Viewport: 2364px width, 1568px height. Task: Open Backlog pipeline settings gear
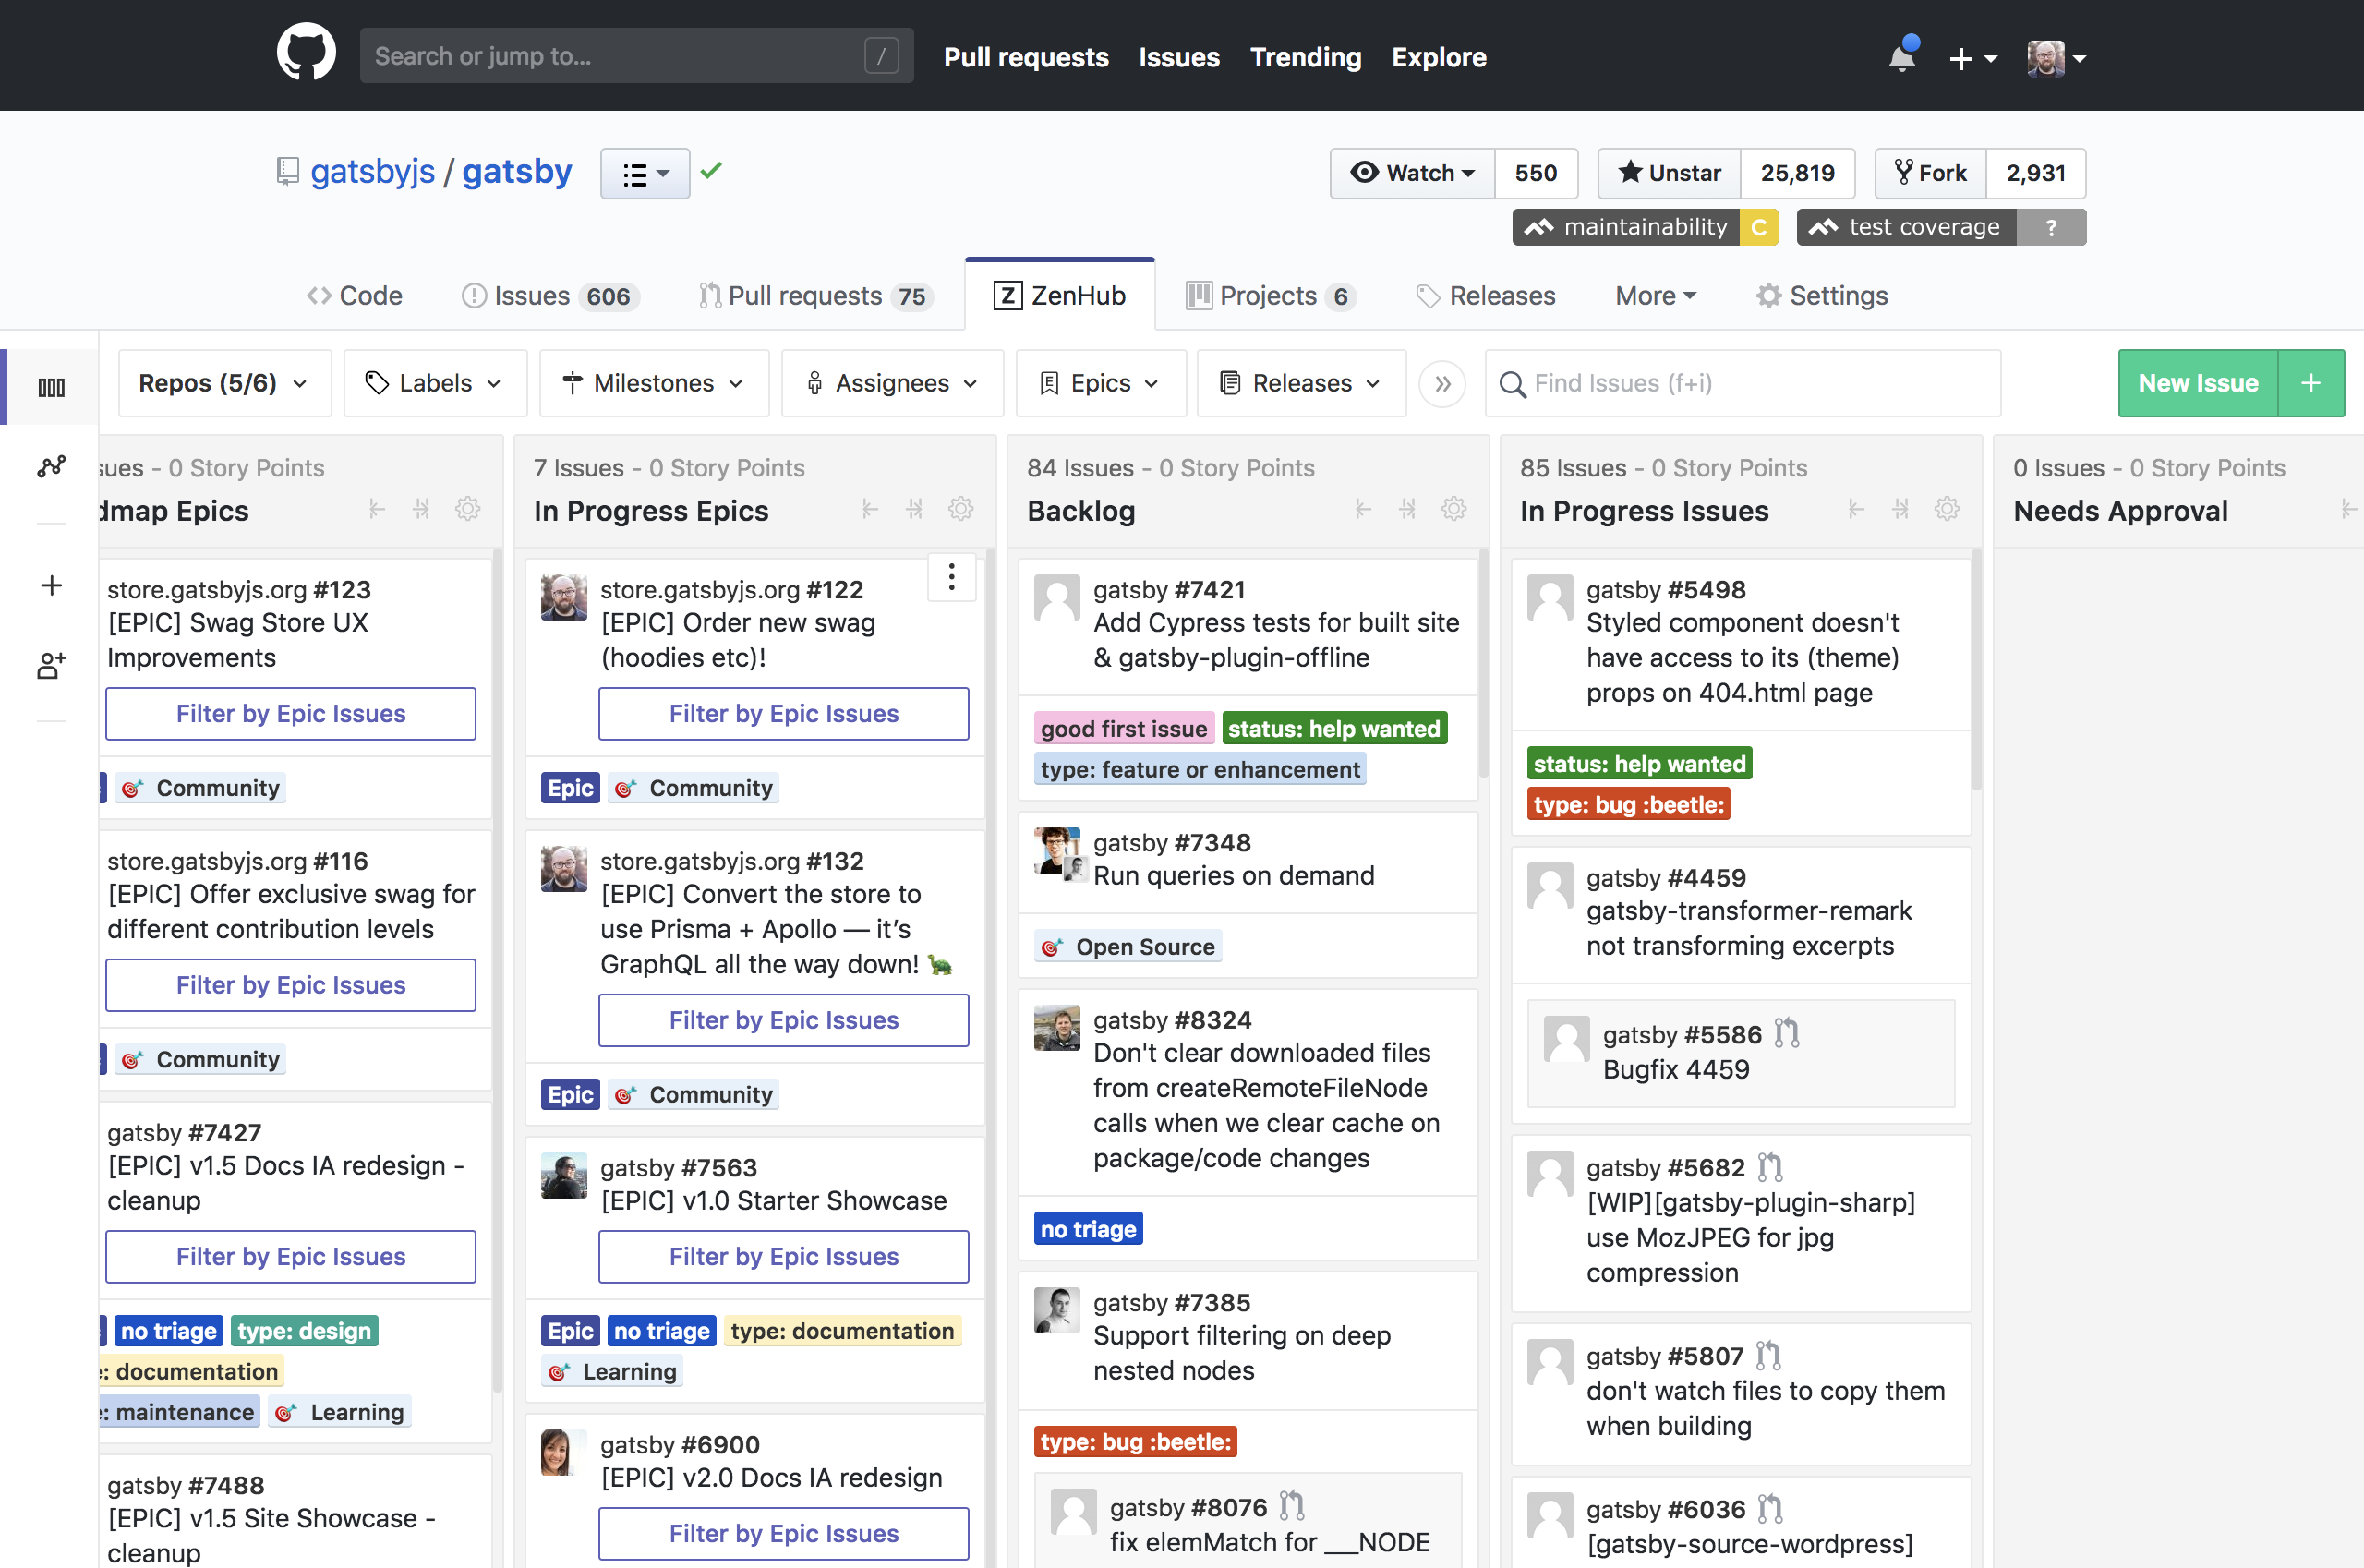[x=1453, y=509]
